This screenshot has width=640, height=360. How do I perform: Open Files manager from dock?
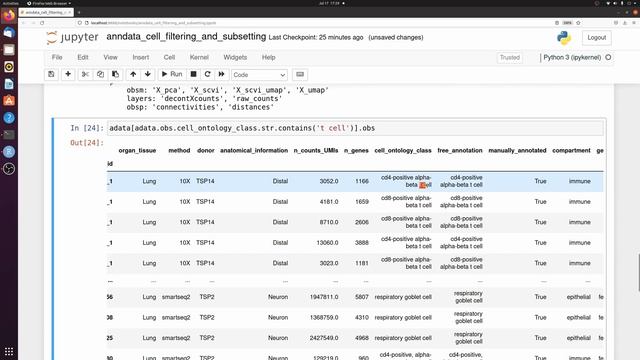(9, 50)
